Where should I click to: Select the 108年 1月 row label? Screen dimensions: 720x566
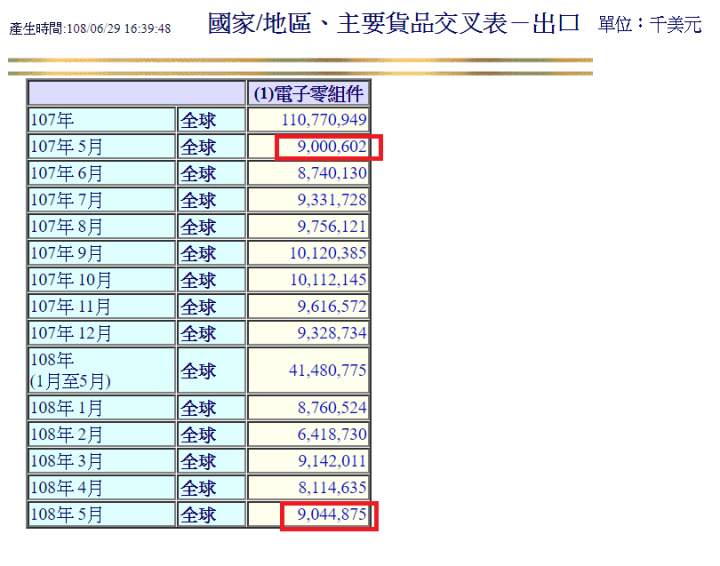pyautogui.click(x=66, y=408)
